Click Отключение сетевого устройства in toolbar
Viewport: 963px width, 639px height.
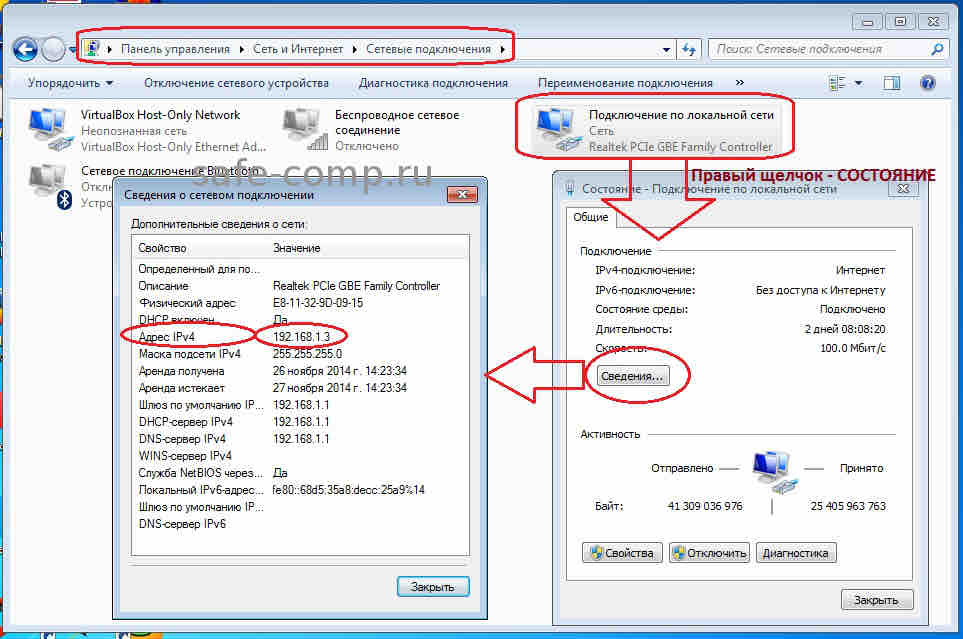coord(236,83)
